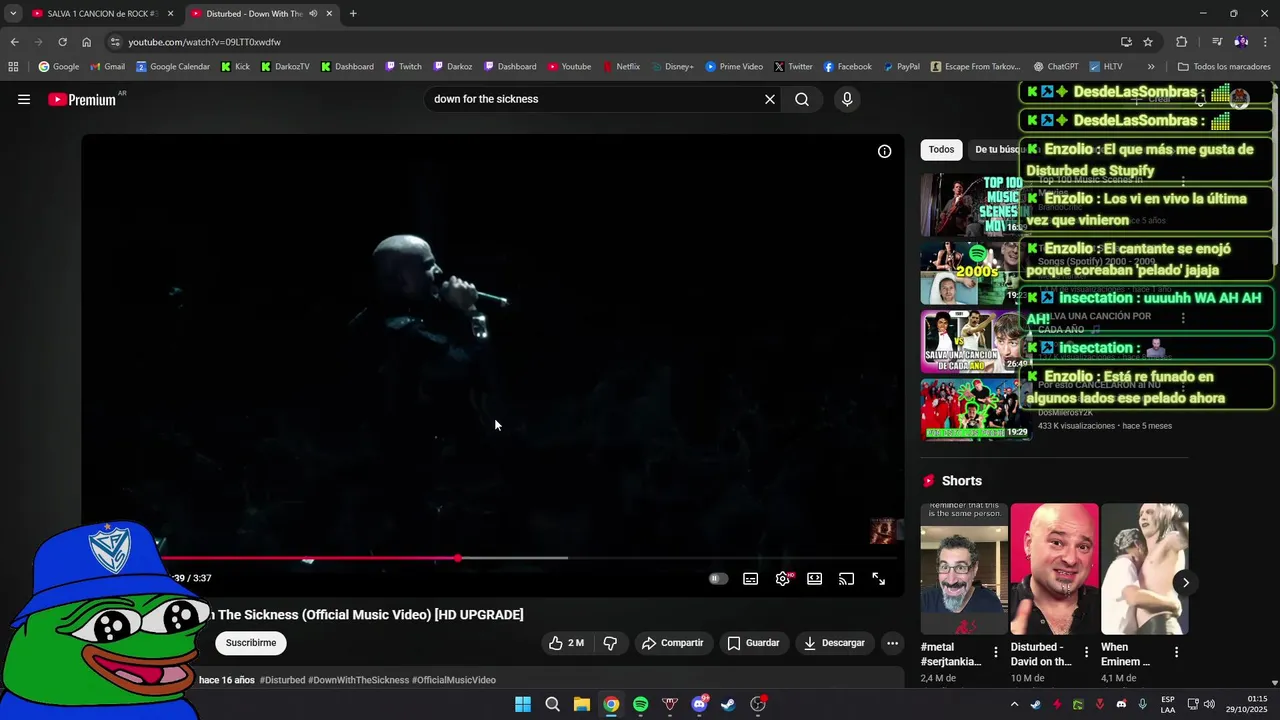1280x720 pixels.
Task: Toggle autoplay switch in the player
Action: tap(718, 579)
